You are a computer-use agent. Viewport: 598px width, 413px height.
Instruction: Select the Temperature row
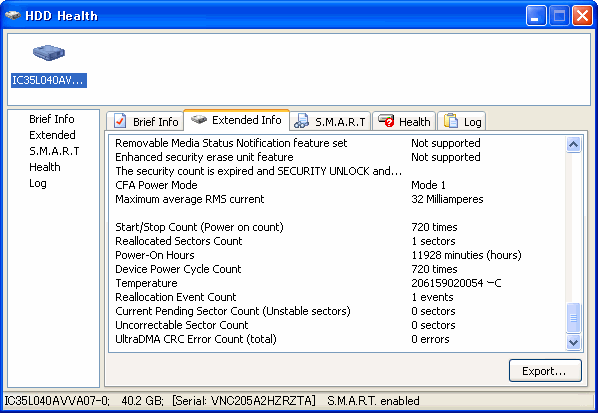338,283
